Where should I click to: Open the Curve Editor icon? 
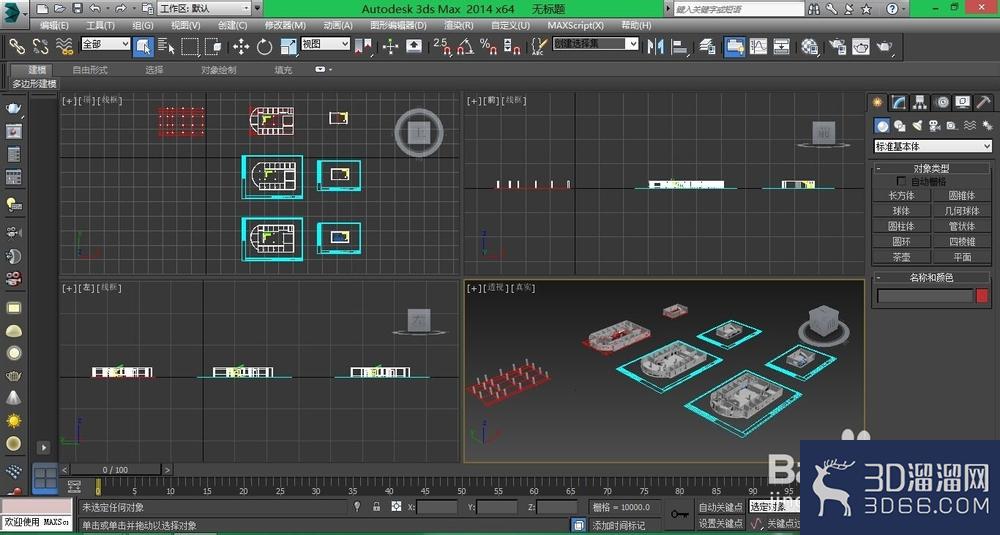(758, 46)
